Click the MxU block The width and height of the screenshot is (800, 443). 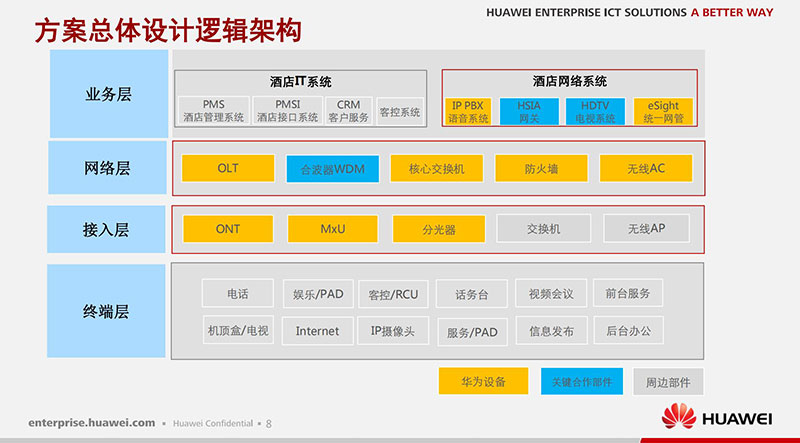coord(333,229)
